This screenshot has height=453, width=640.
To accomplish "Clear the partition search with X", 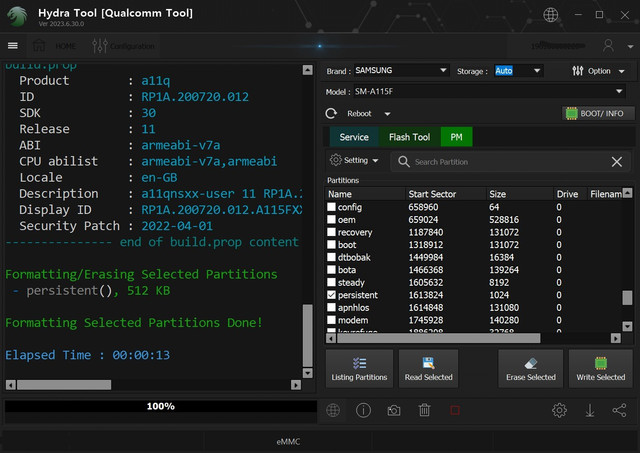I will [x=617, y=162].
